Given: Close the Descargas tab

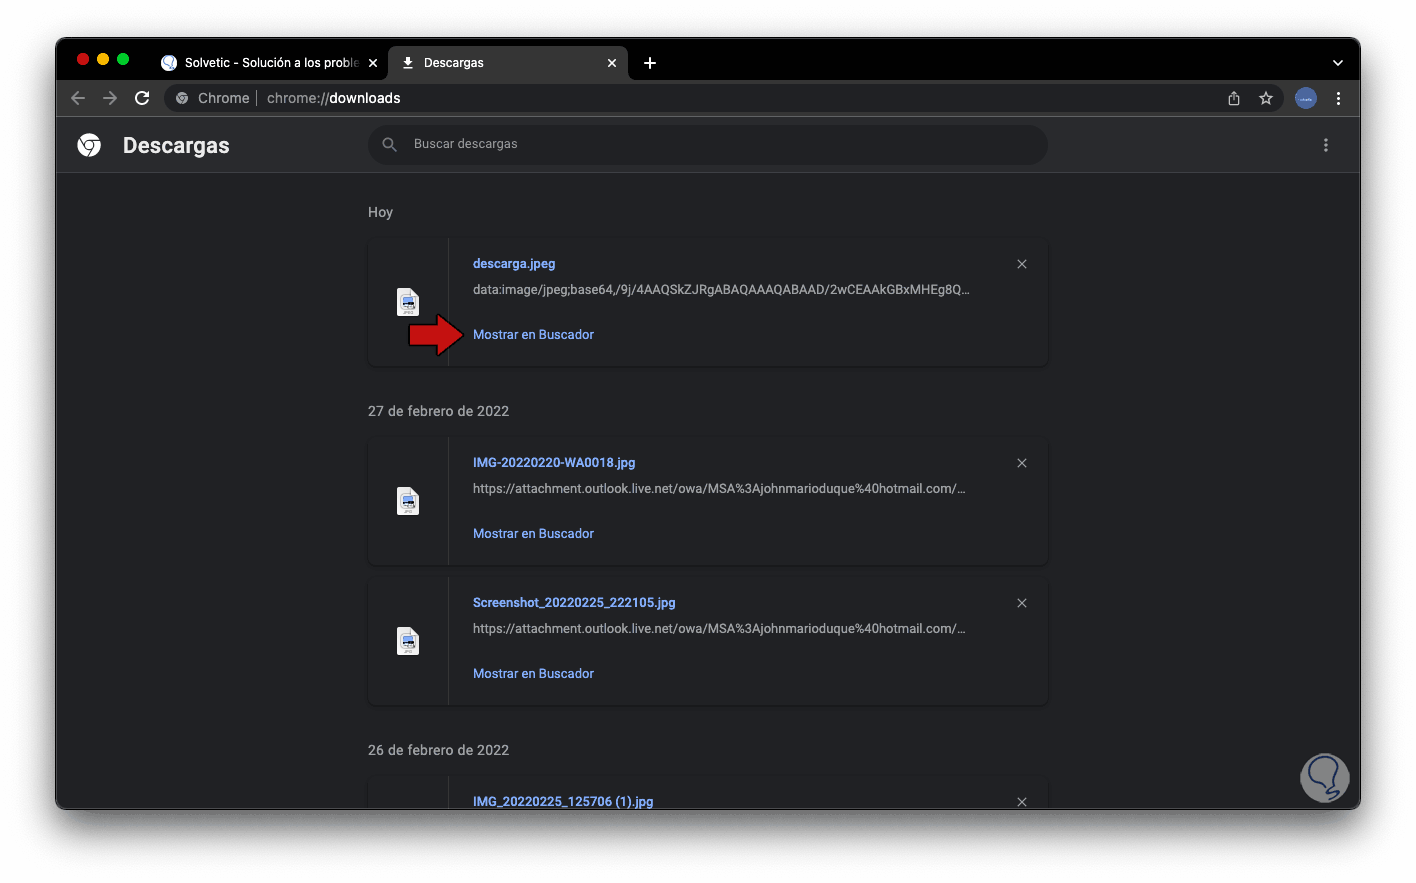Looking at the screenshot, I should point(612,63).
